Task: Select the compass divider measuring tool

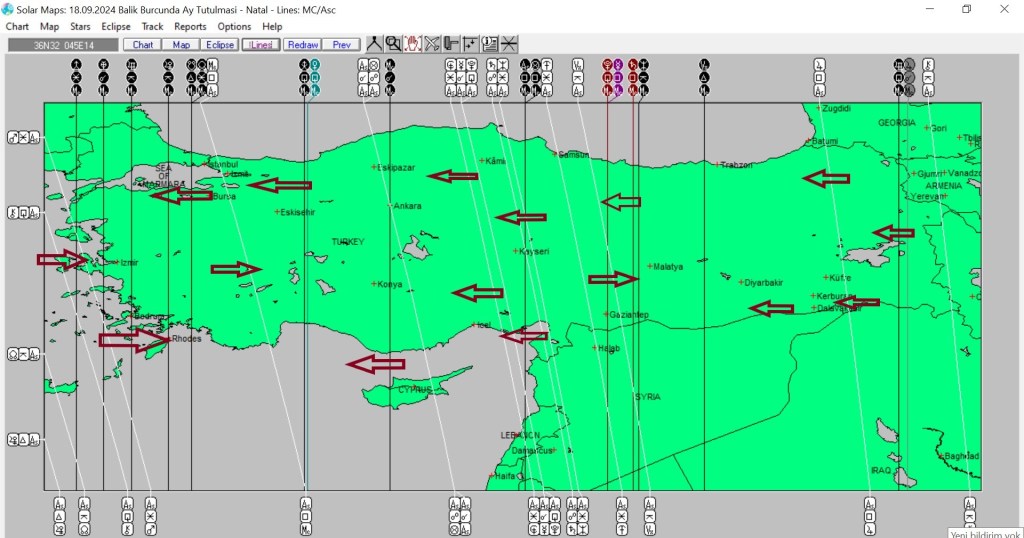Action: [374, 44]
